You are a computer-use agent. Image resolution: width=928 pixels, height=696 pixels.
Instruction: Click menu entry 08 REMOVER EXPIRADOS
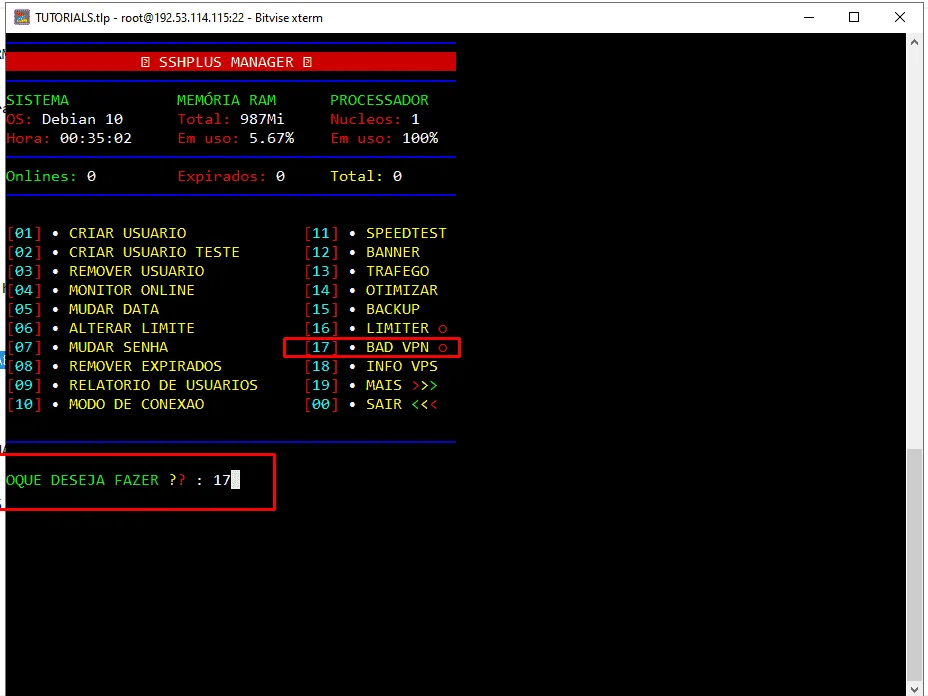(115, 366)
